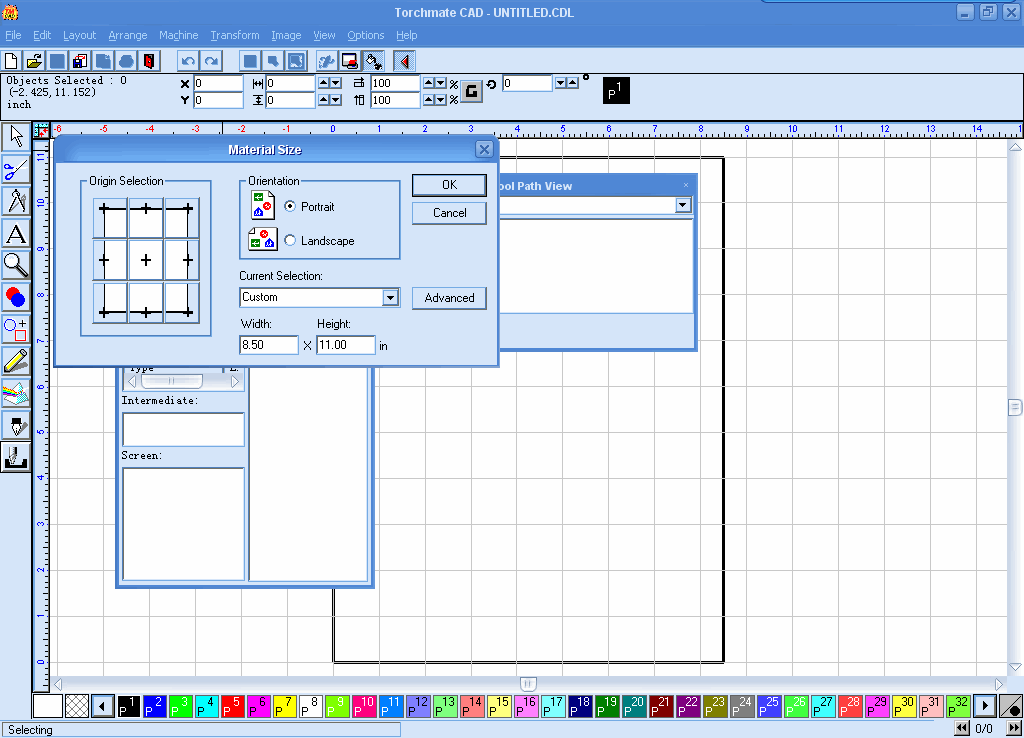
Task: Click the ruler origin icon at the rulers' corner
Action: (x=40, y=130)
